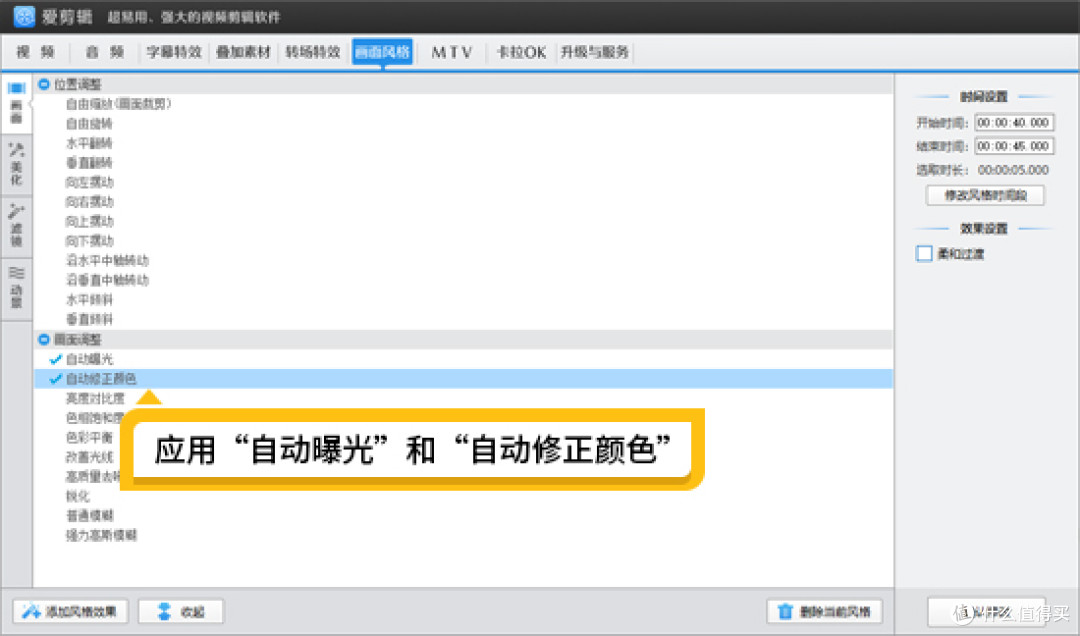
Task: Select the 画面风格 tab
Action: [x=382, y=52]
